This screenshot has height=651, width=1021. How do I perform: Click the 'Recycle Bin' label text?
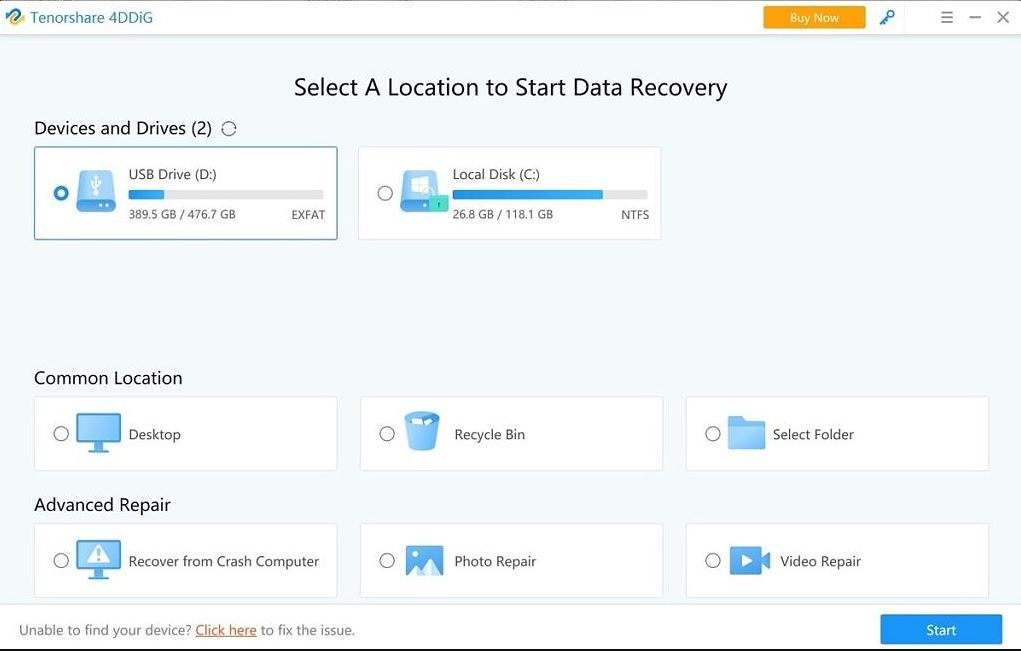pos(490,434)
